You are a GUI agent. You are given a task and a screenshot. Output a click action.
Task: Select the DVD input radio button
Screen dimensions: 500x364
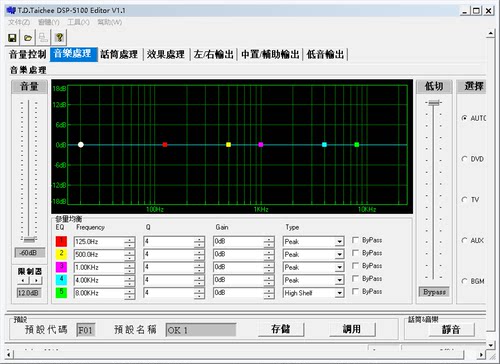pyautogui.click(x=464, y=159)
